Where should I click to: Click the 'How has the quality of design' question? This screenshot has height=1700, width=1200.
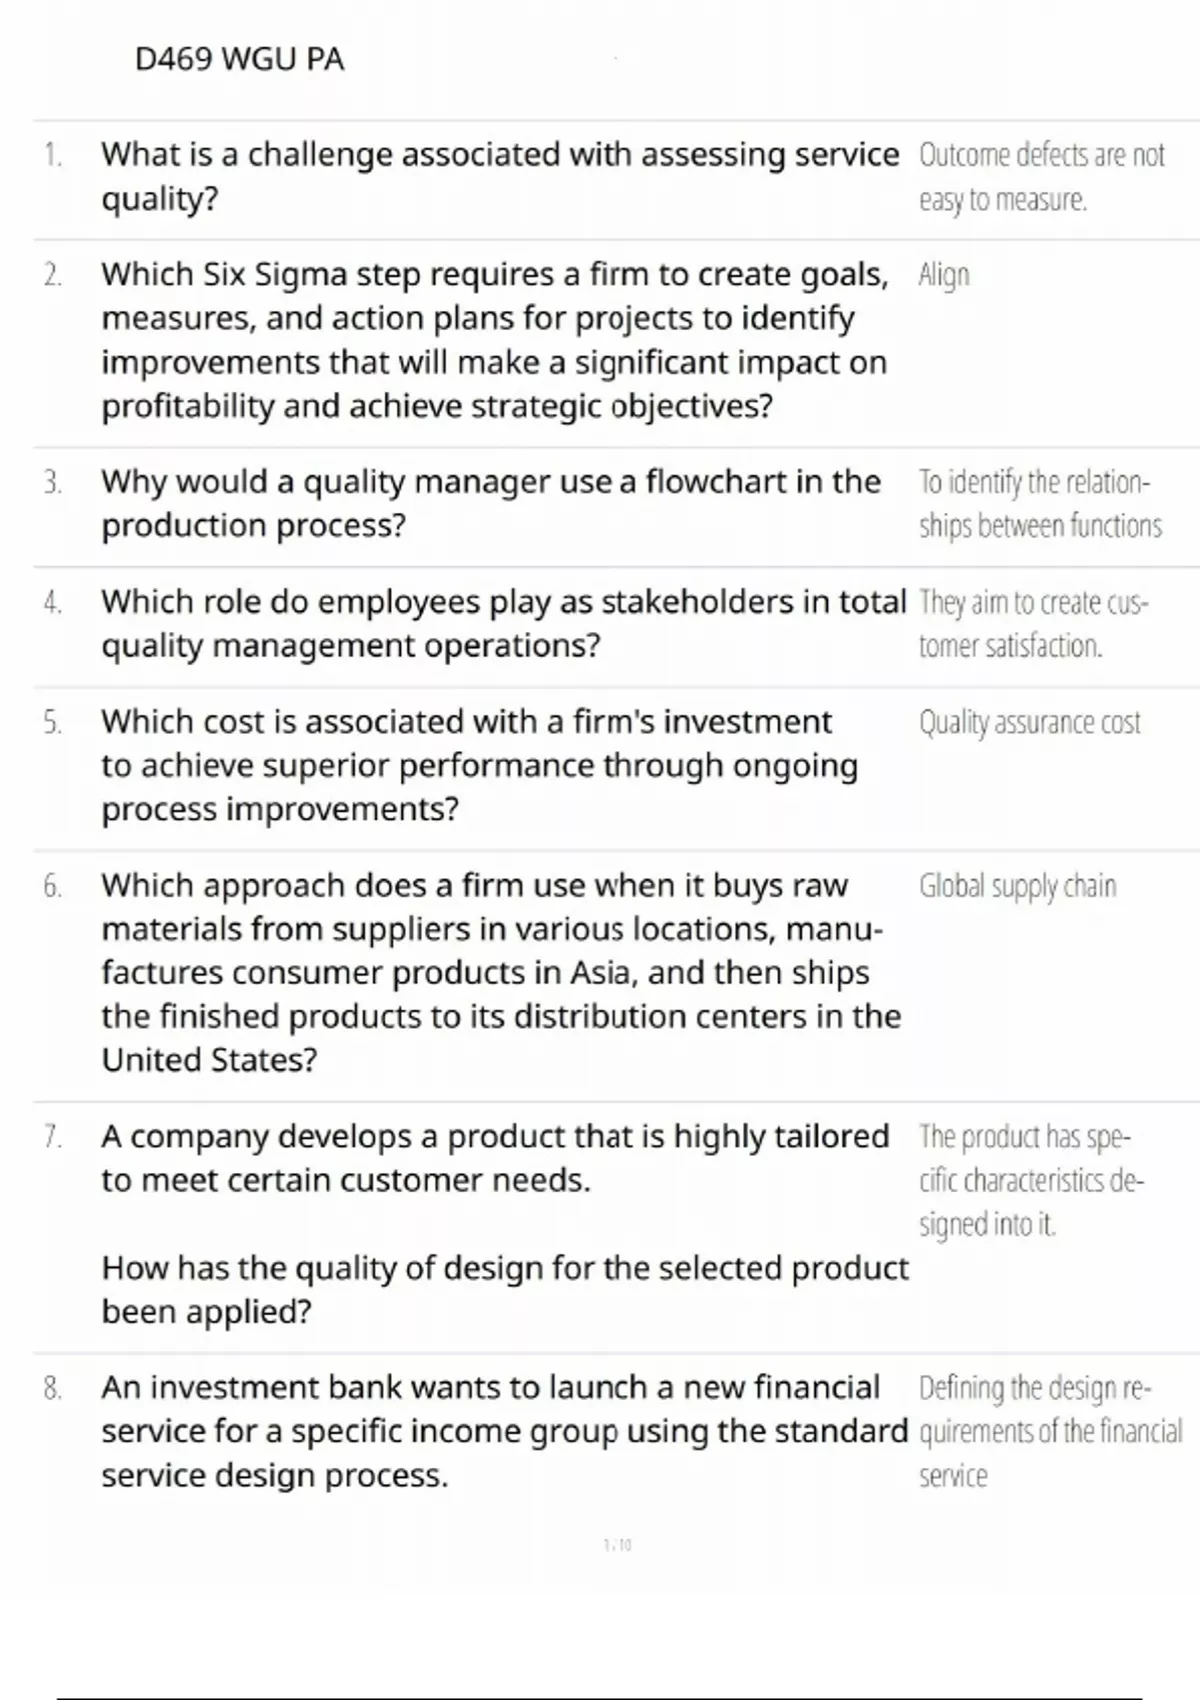click(x=504, y=1289)
